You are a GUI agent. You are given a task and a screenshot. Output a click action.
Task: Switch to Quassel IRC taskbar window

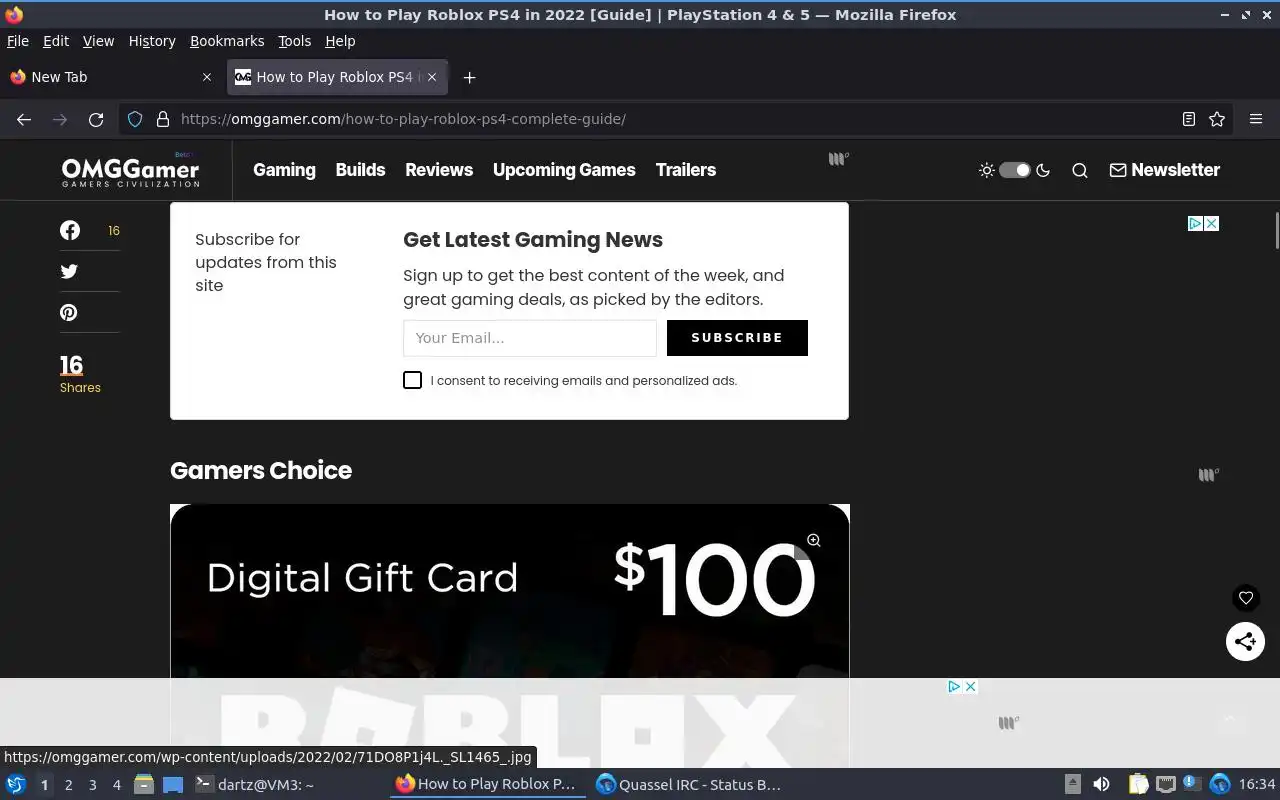pos(690,784)
